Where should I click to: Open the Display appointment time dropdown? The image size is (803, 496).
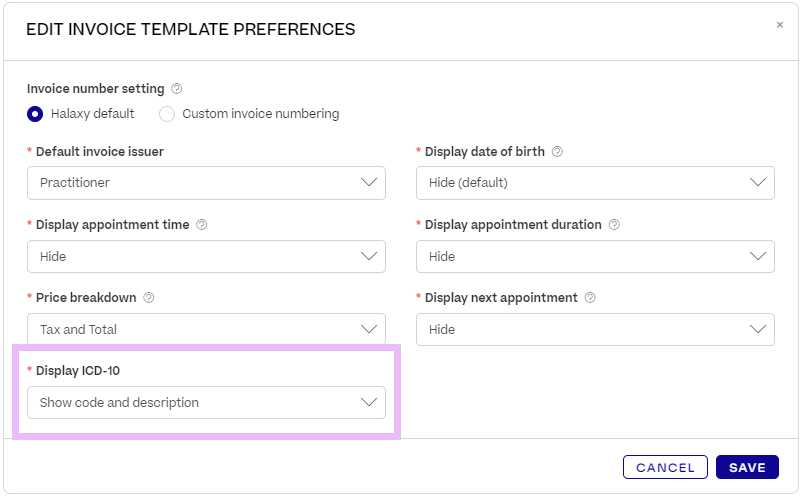coord(206,256)
